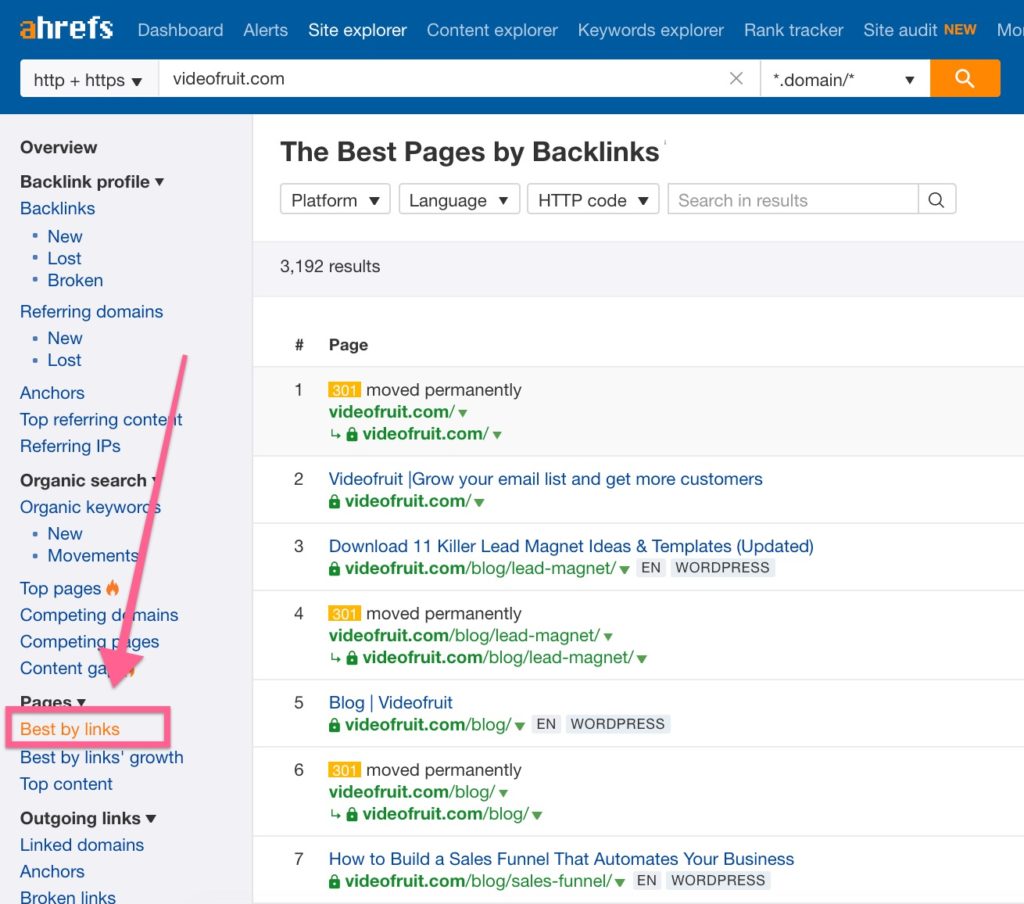
Task: Open Blog | Videofruit page title
Action: click(390, 703)
